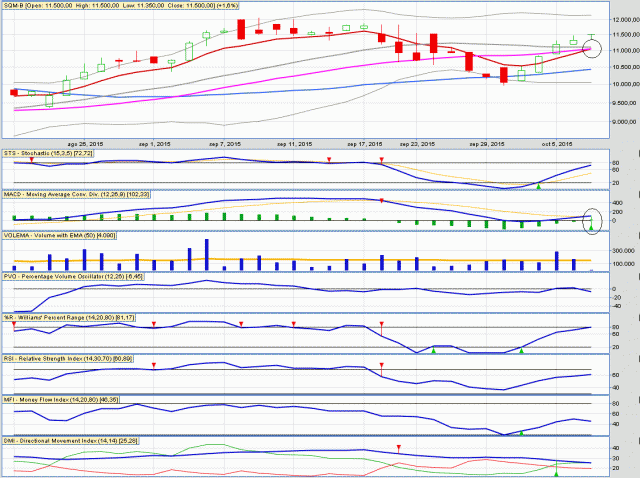Screen dimensions: 640x478
Task: Click the sep 29, 2015 date label
Action: tap(487, 144)
